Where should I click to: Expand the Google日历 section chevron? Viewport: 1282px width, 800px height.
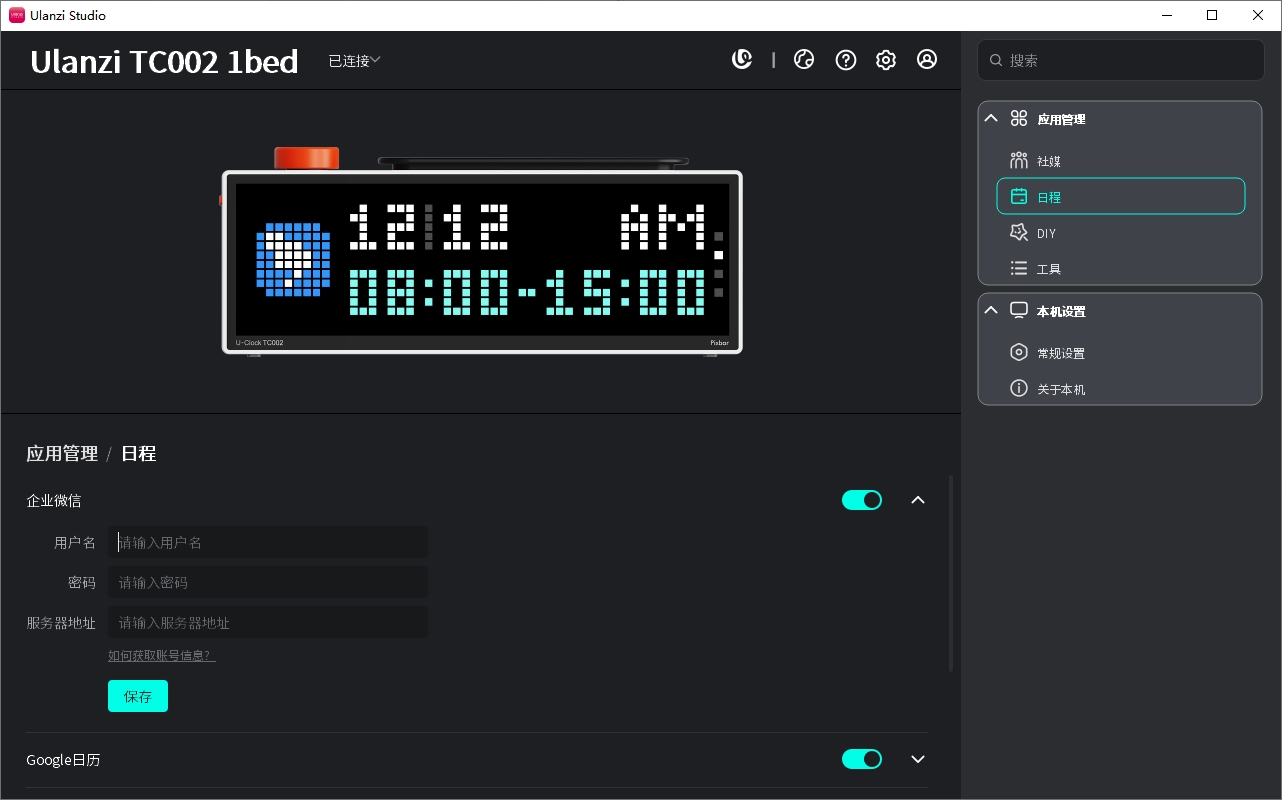point(918,759)
